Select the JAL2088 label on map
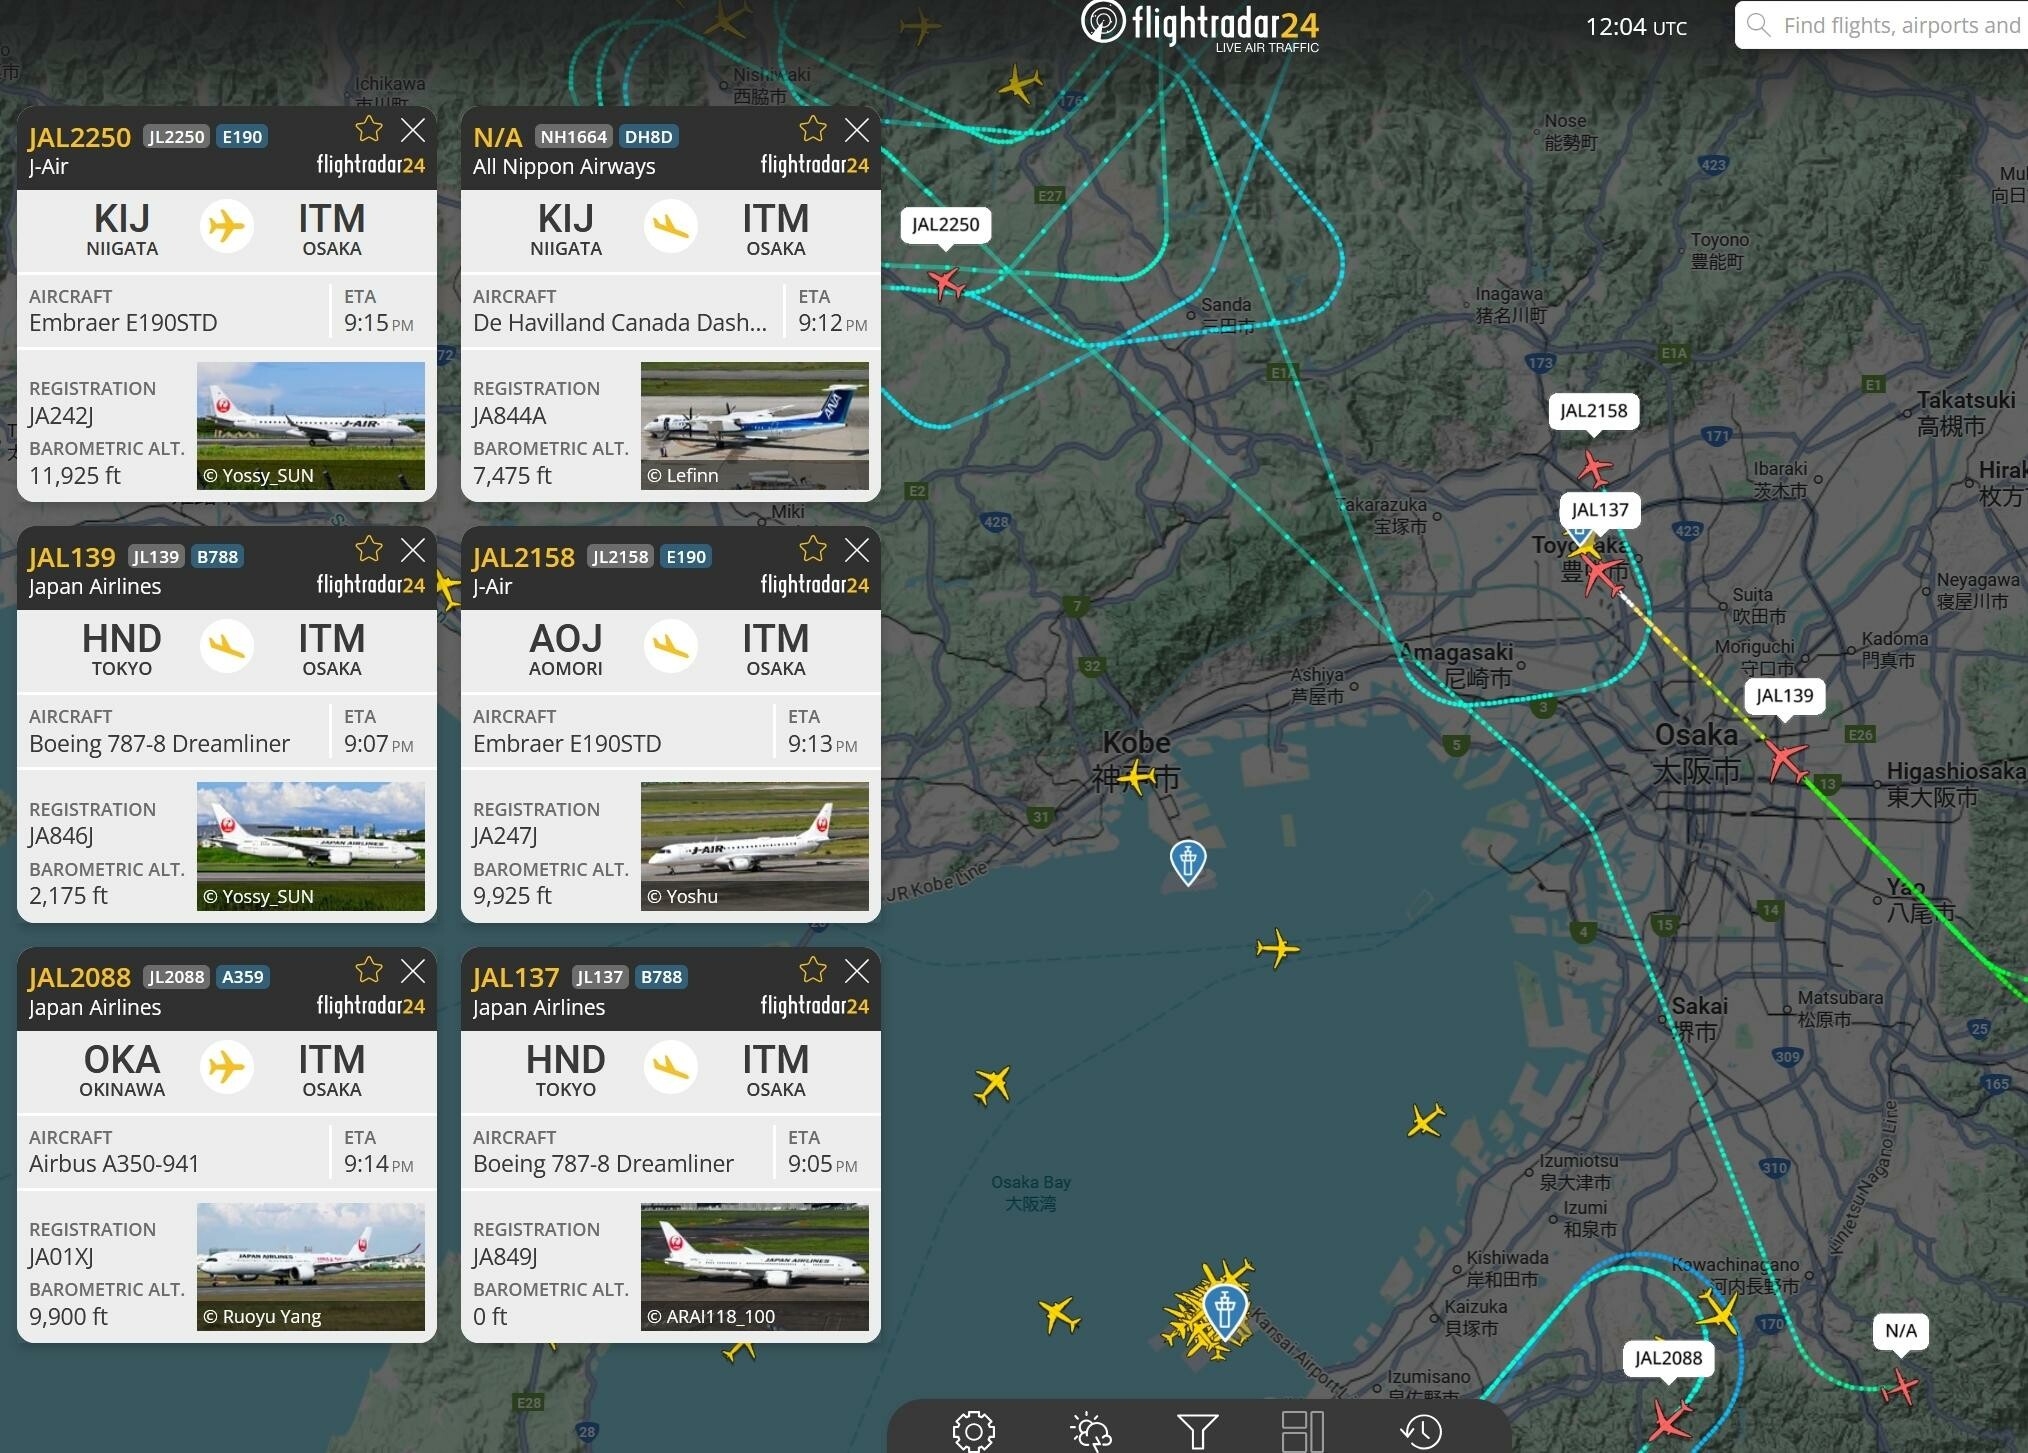Screen dimensions: 2028x1453 click(1669, 1358)
